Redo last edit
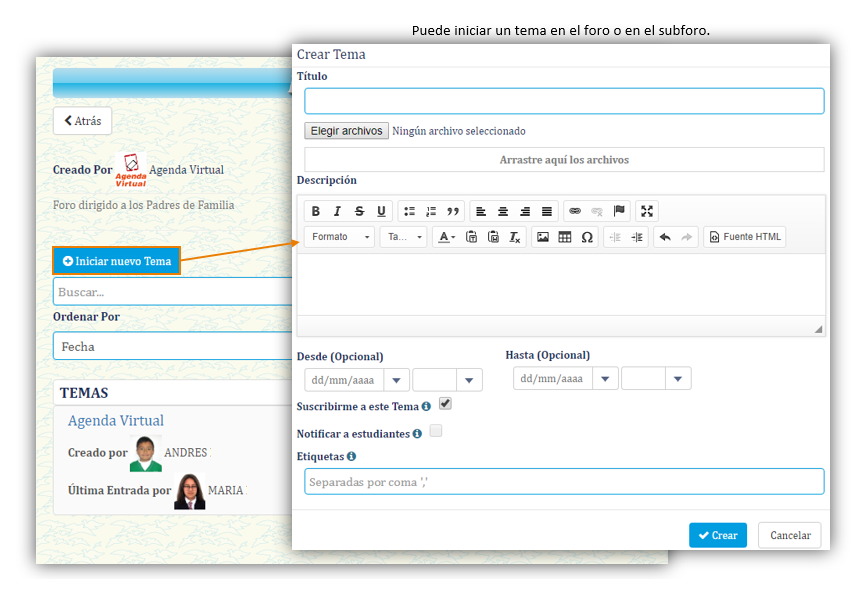This screenshot has width=868, height=610. pos(687,237)
